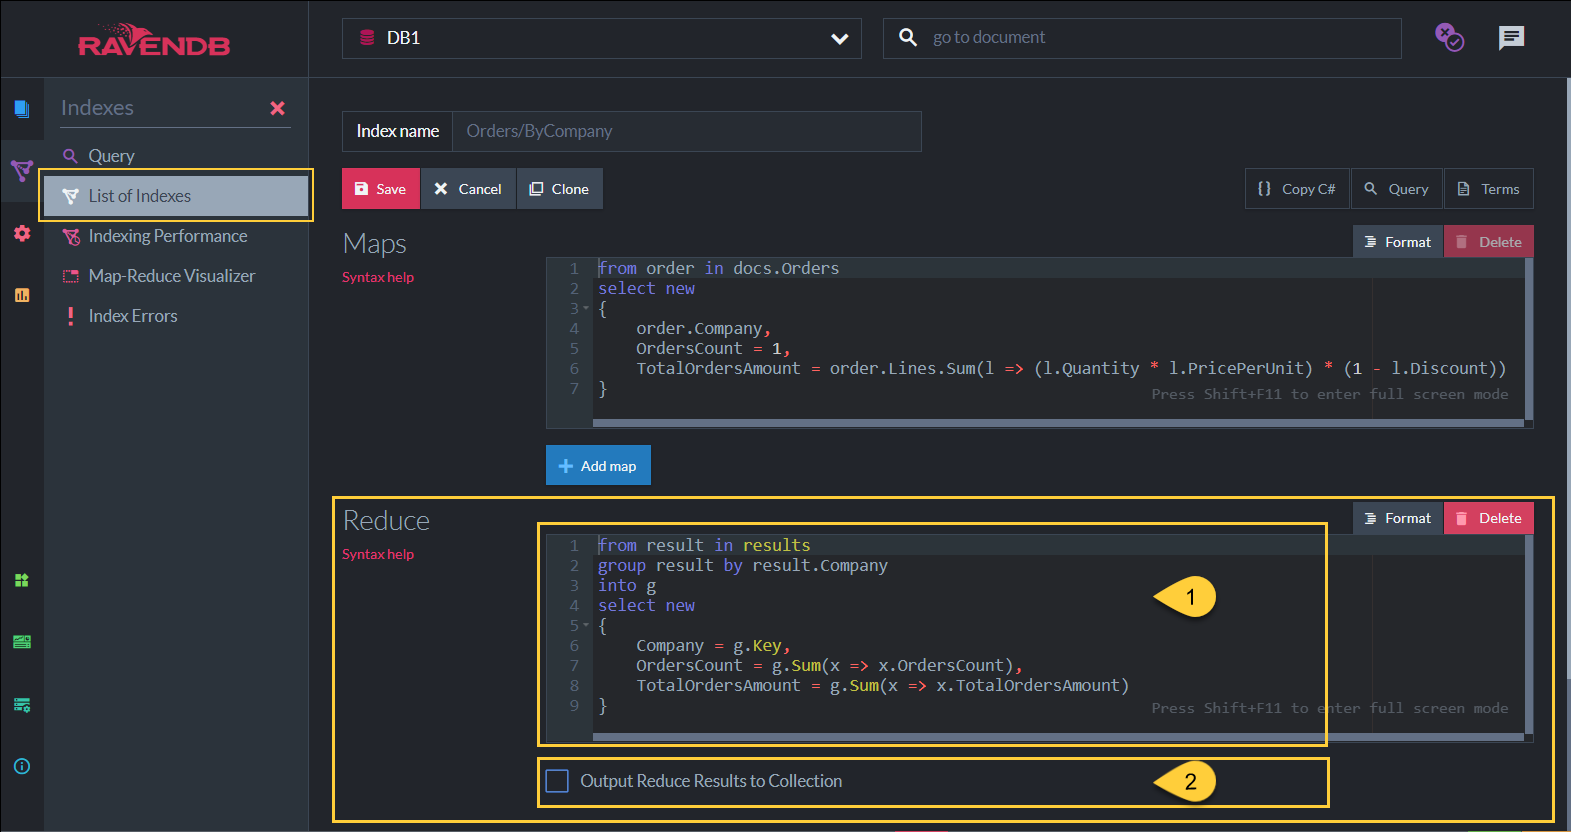Click the Indexing Performance icon

point(70,237)
